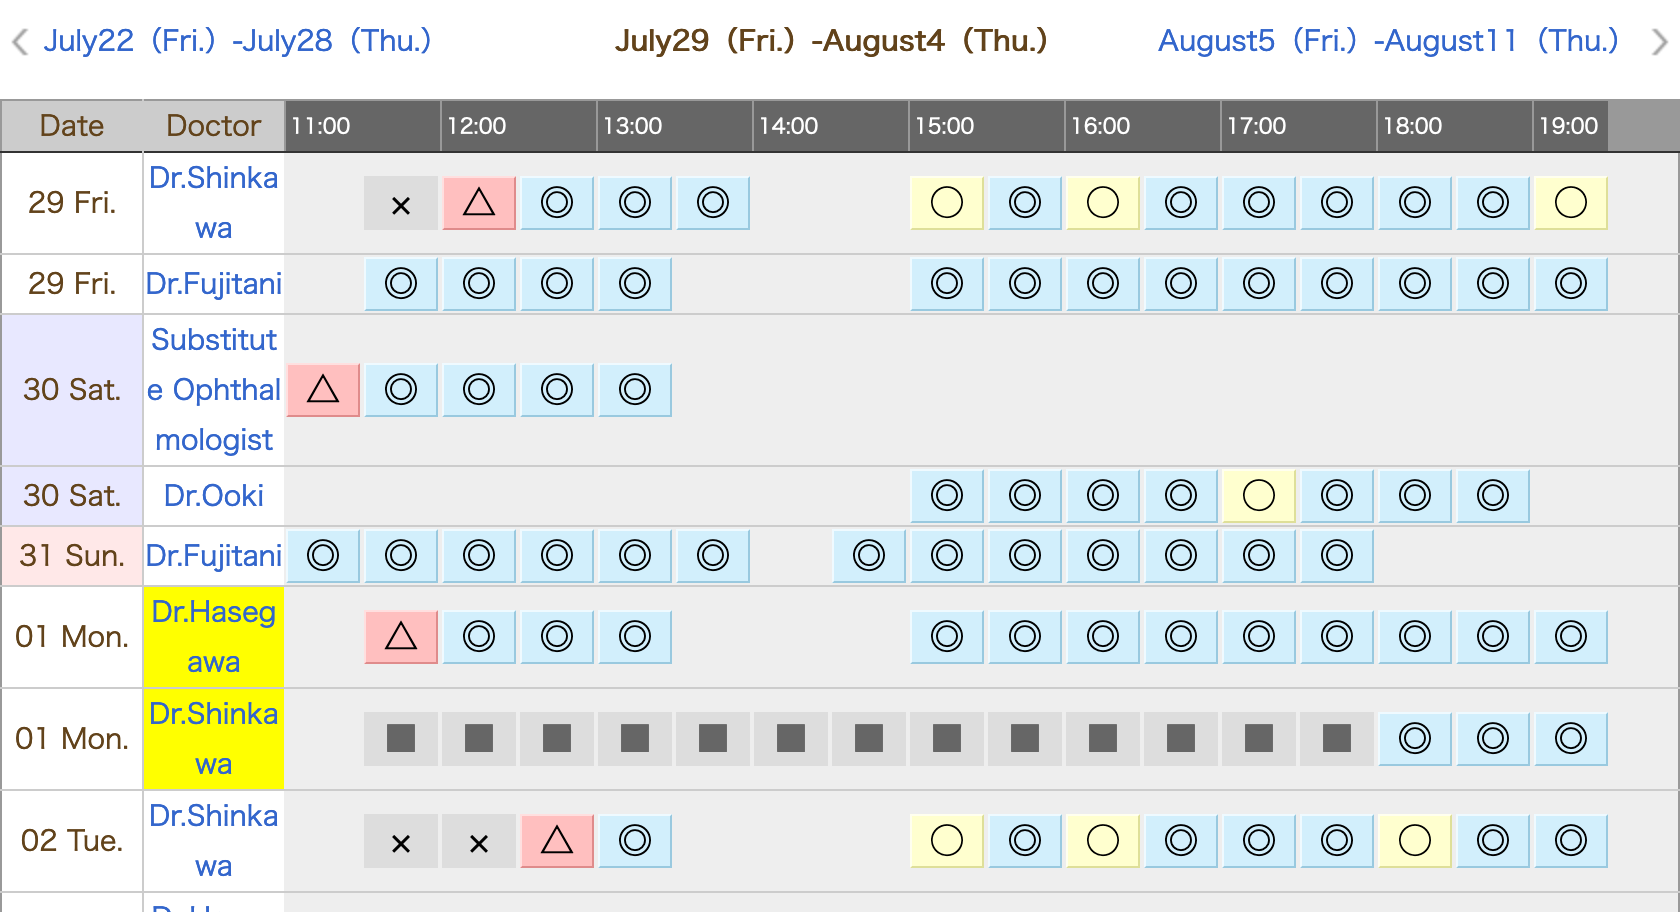The width and height of the screenshot is (1680, 912).
Task: Click the red triangle slot for Dr.Shinkawa on 29 Fri.
Action: click(479, 203)
